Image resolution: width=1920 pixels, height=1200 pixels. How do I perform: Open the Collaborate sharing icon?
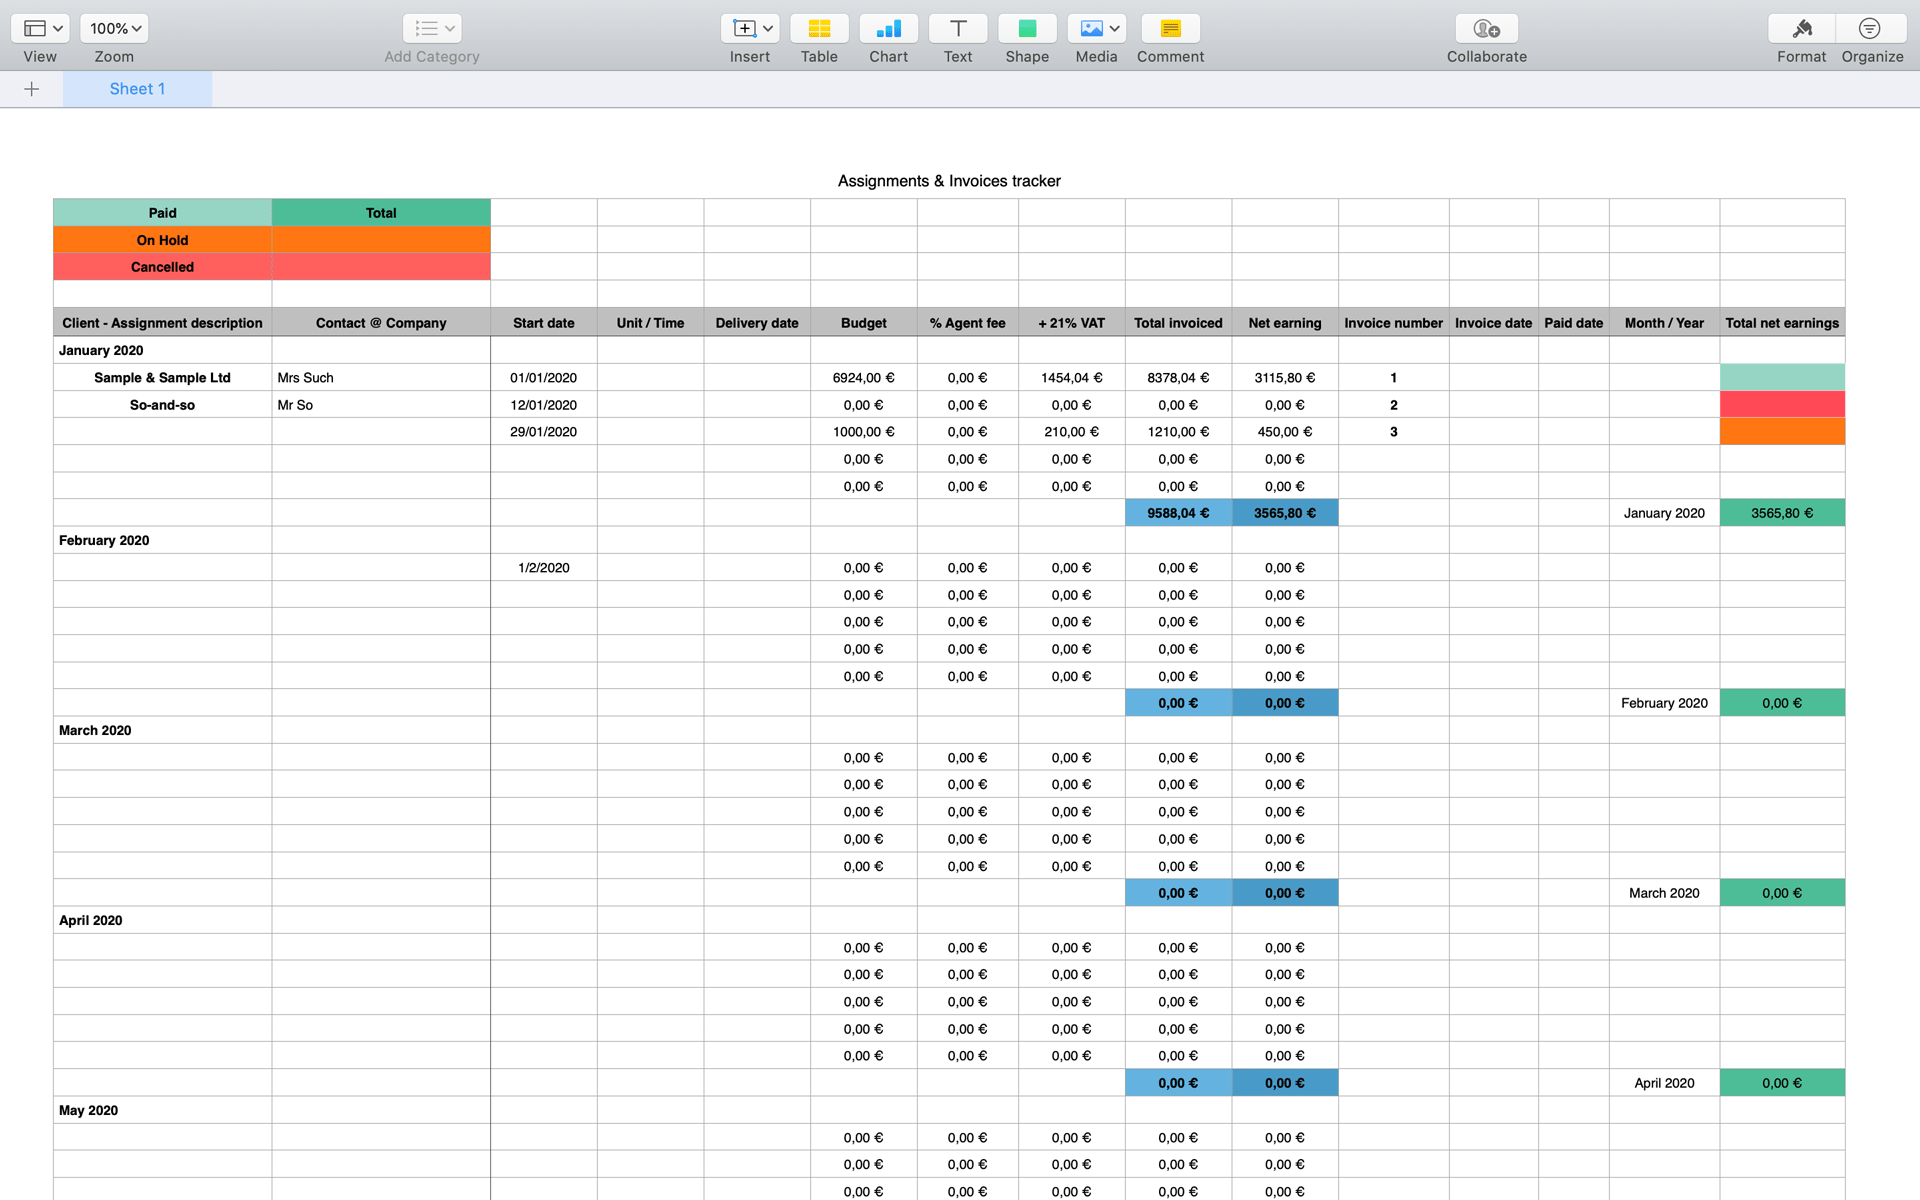click(1486, 29)
